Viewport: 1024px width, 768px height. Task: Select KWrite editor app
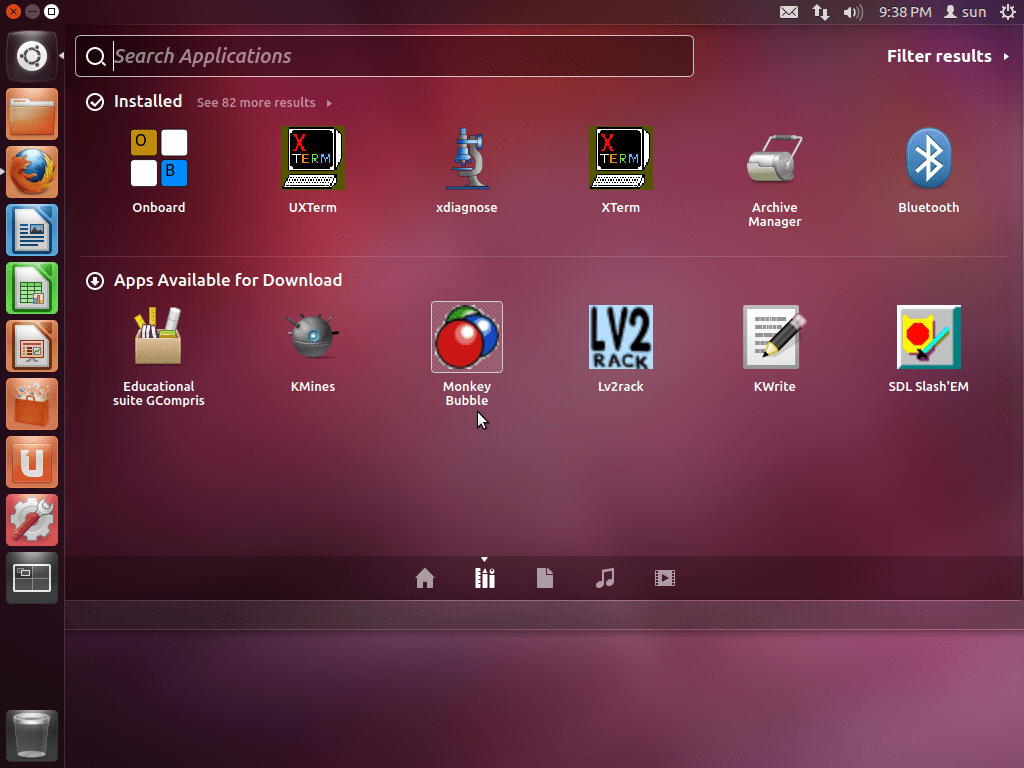[775, 337]
